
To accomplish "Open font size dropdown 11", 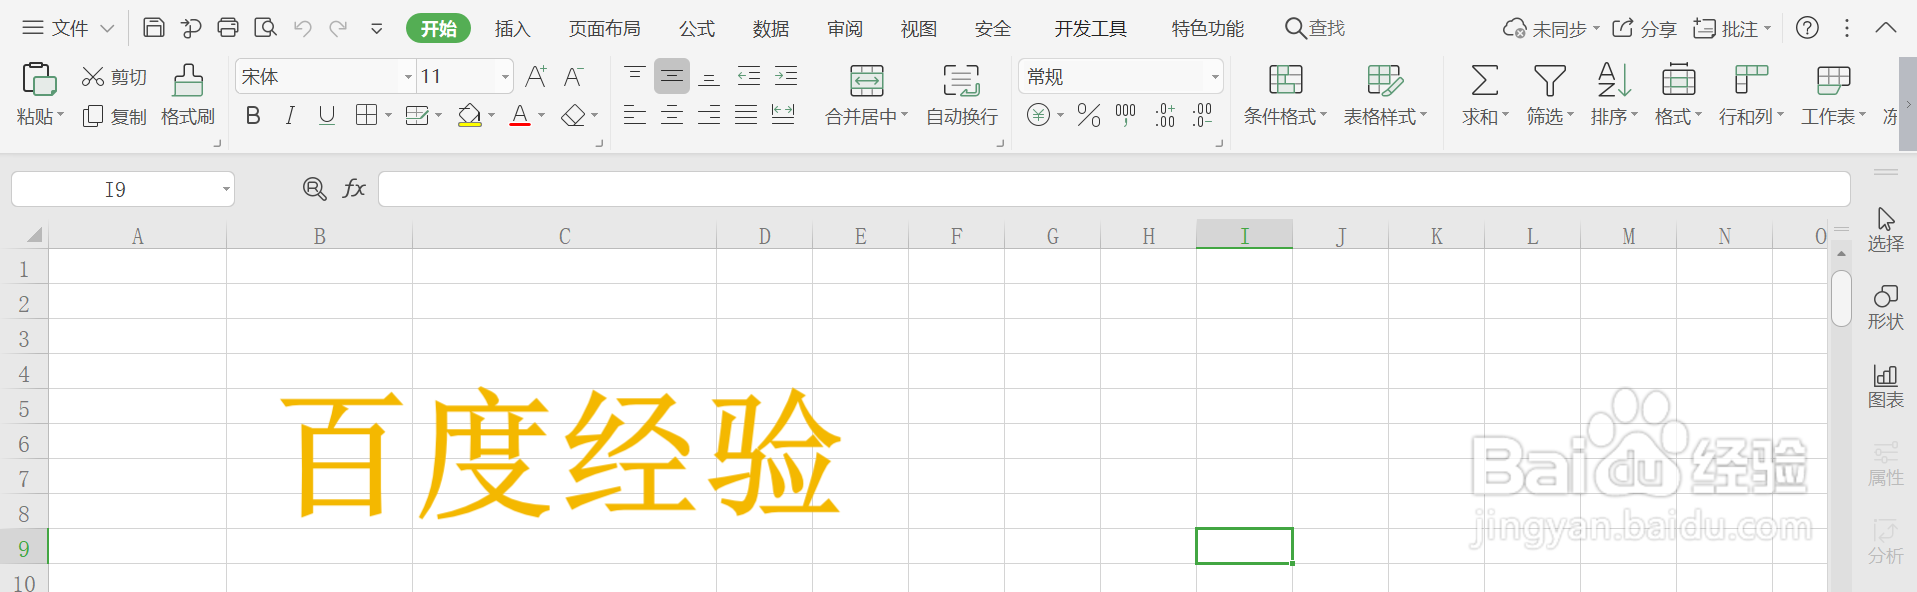I will (x=506, y=77).
